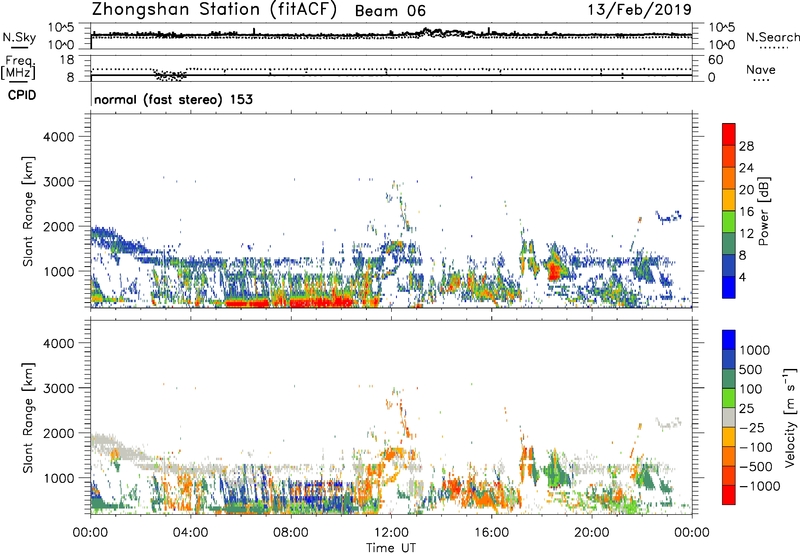
Task: Click '12' on the Power colorbar
Action: [x=746, y=234]
